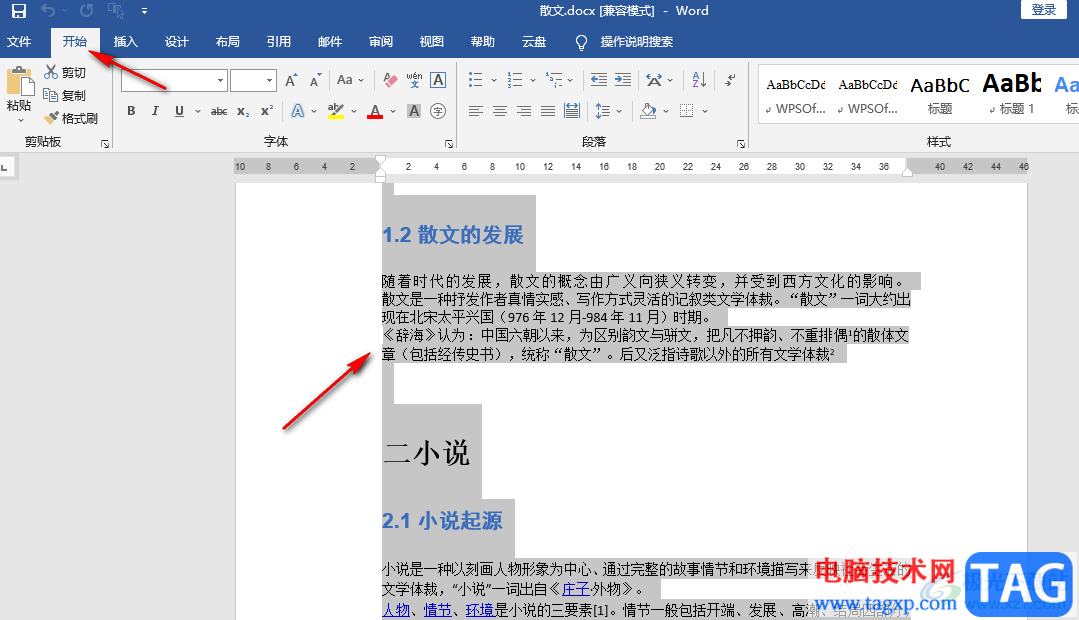1079x620 pixels.
Task: Expand the font size combo box
Action: tap(270, 81)
